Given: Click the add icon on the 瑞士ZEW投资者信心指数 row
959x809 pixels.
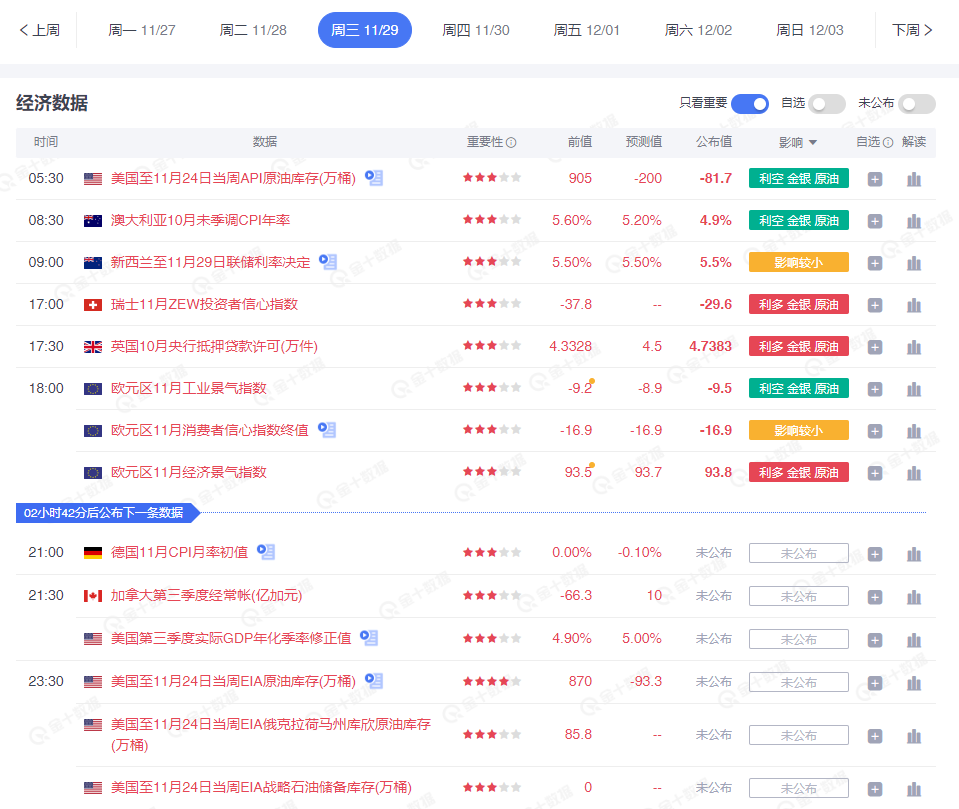Looking at the screenshot, I should click(x=874, y=303).
